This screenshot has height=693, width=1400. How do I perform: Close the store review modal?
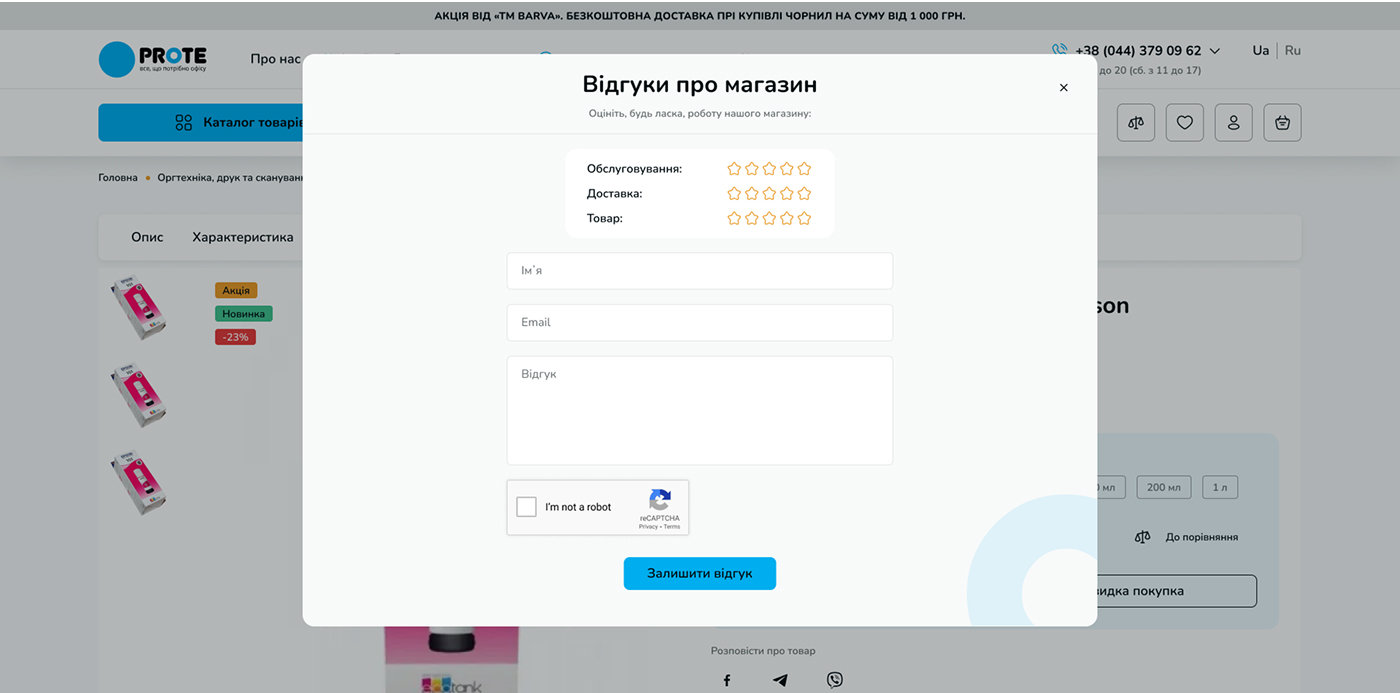coord(1063,88)
